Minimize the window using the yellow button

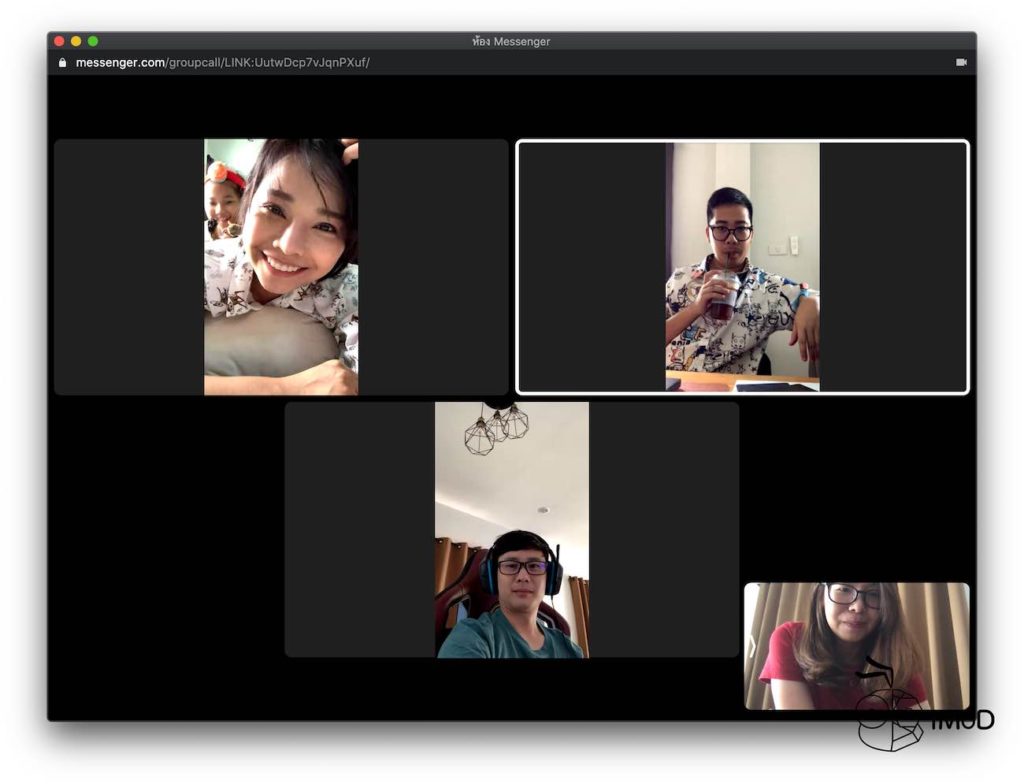click(x=76, y=41)
